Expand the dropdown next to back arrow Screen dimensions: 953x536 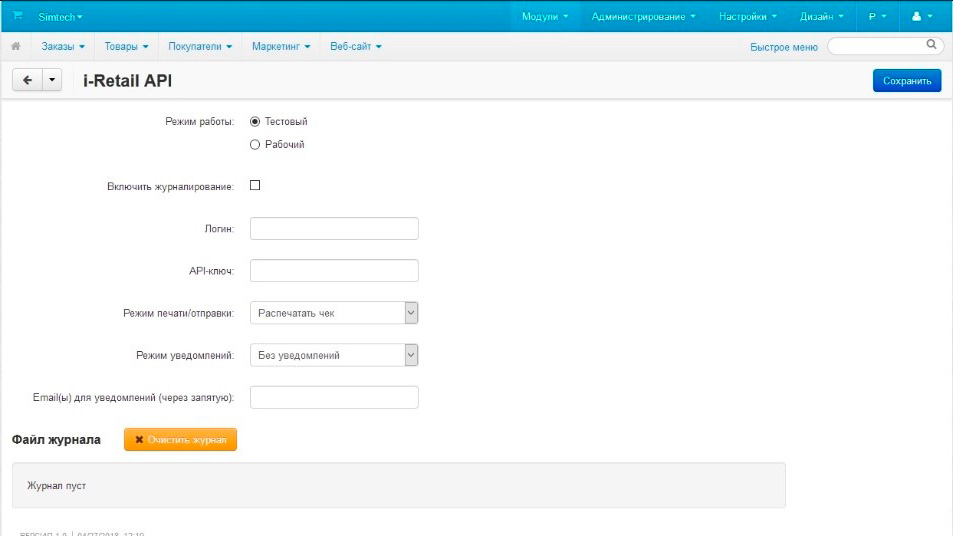click(x=52, y=80)
